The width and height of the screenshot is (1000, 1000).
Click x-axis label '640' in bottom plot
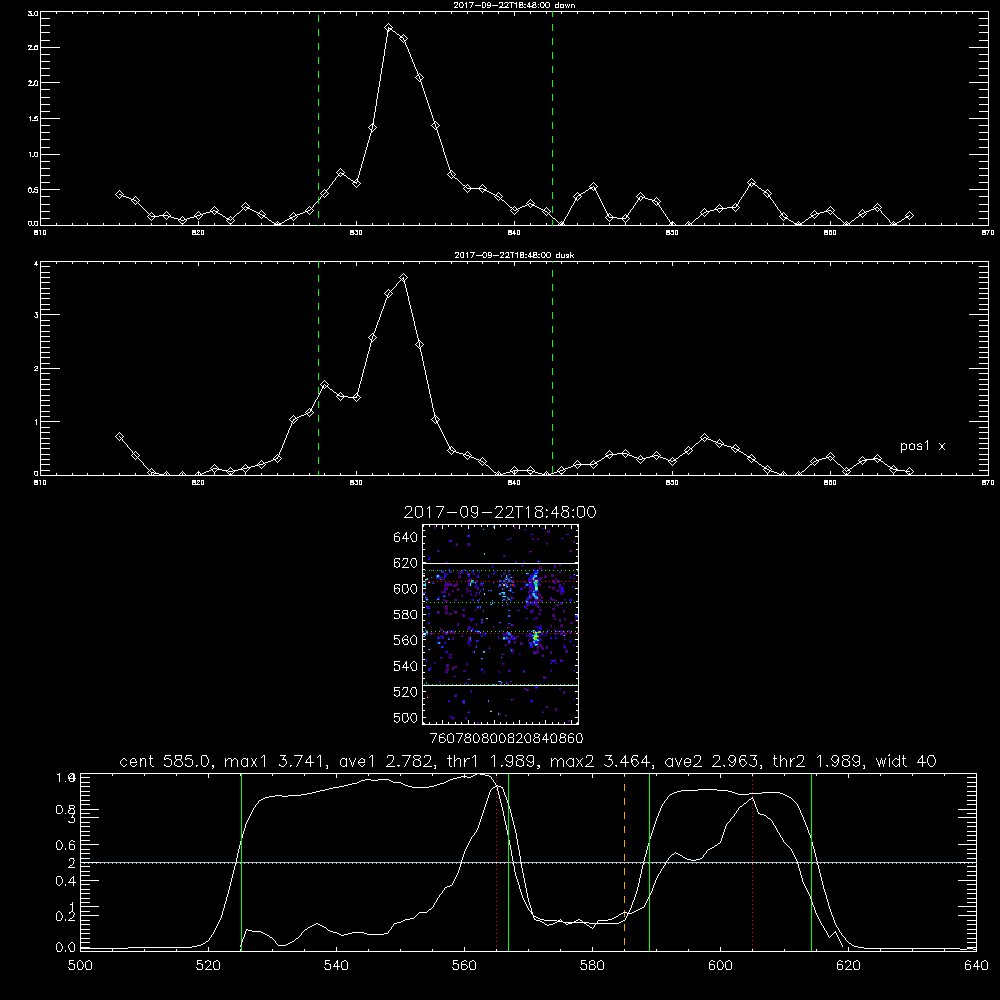pyautogui.click(x=976, y=966)
